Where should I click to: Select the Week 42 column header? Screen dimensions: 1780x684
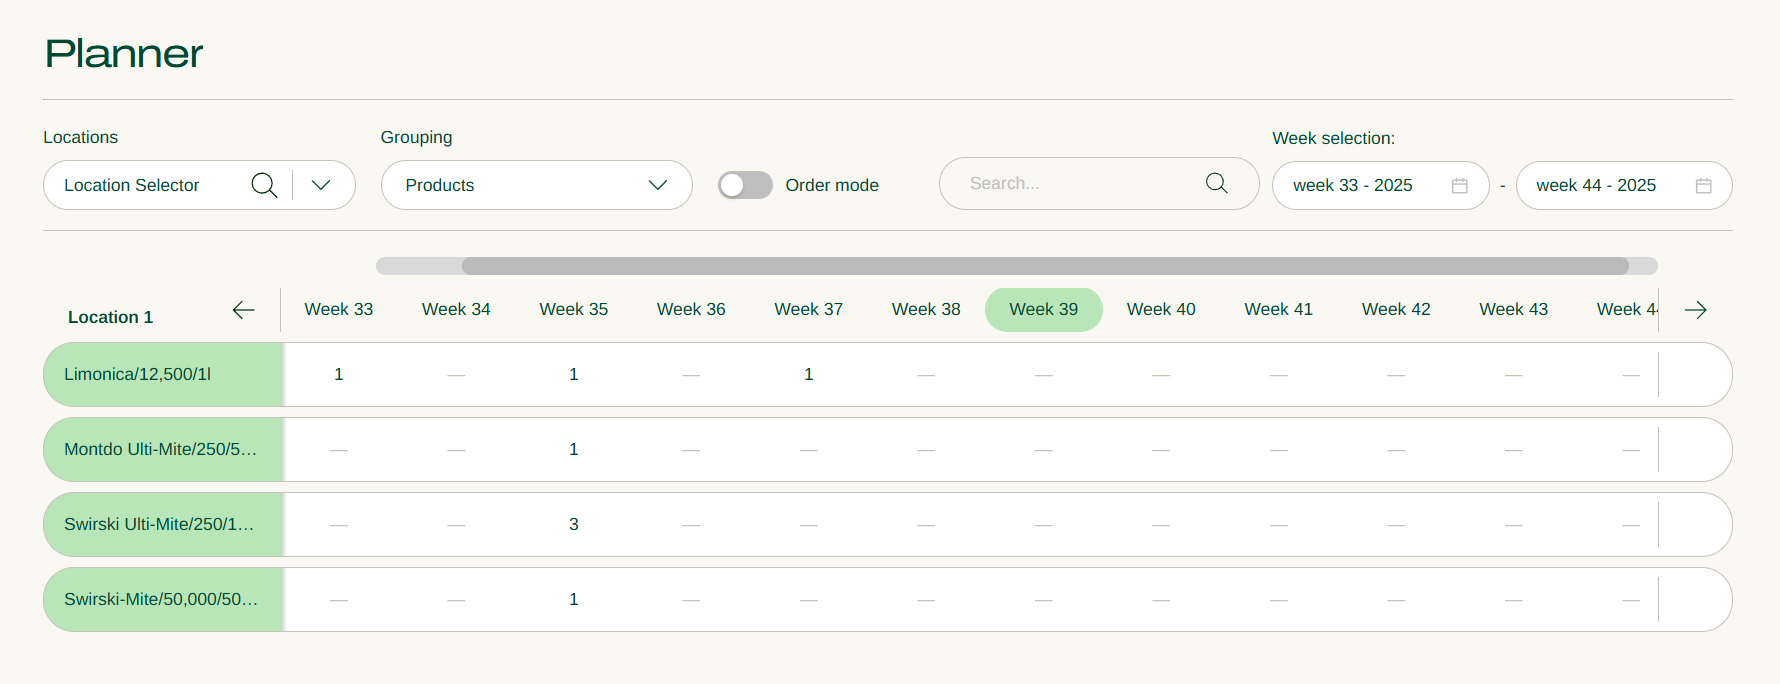tap(1396, 310)
